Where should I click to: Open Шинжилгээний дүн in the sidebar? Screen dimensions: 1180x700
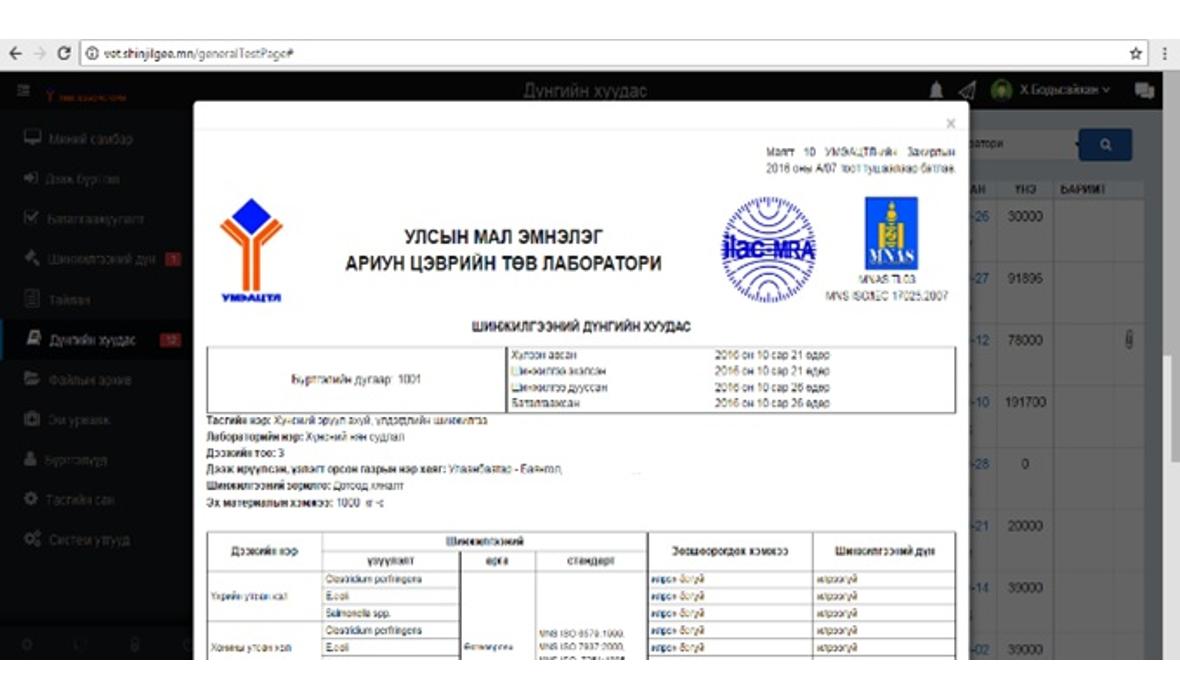click(90, 259)
